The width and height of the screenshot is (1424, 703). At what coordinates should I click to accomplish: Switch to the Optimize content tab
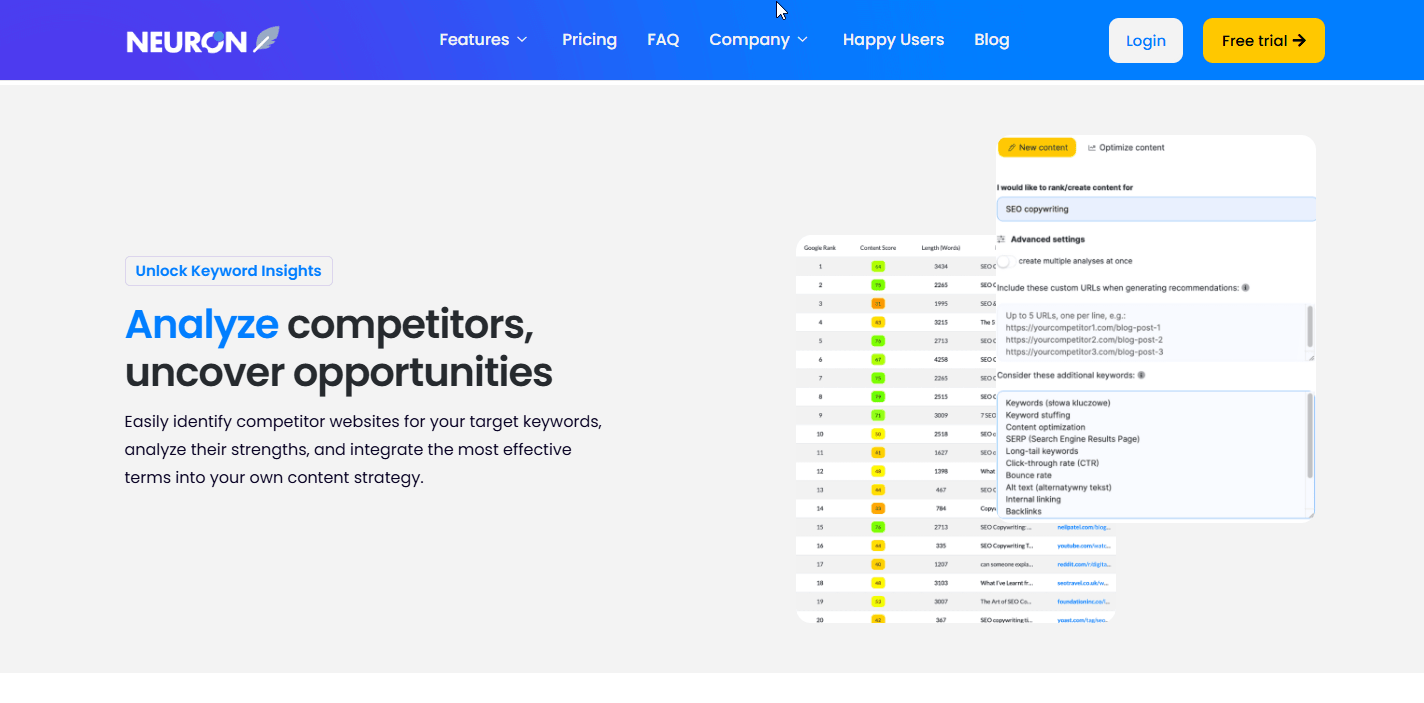pyautogui.click(x=1126, y=148)
